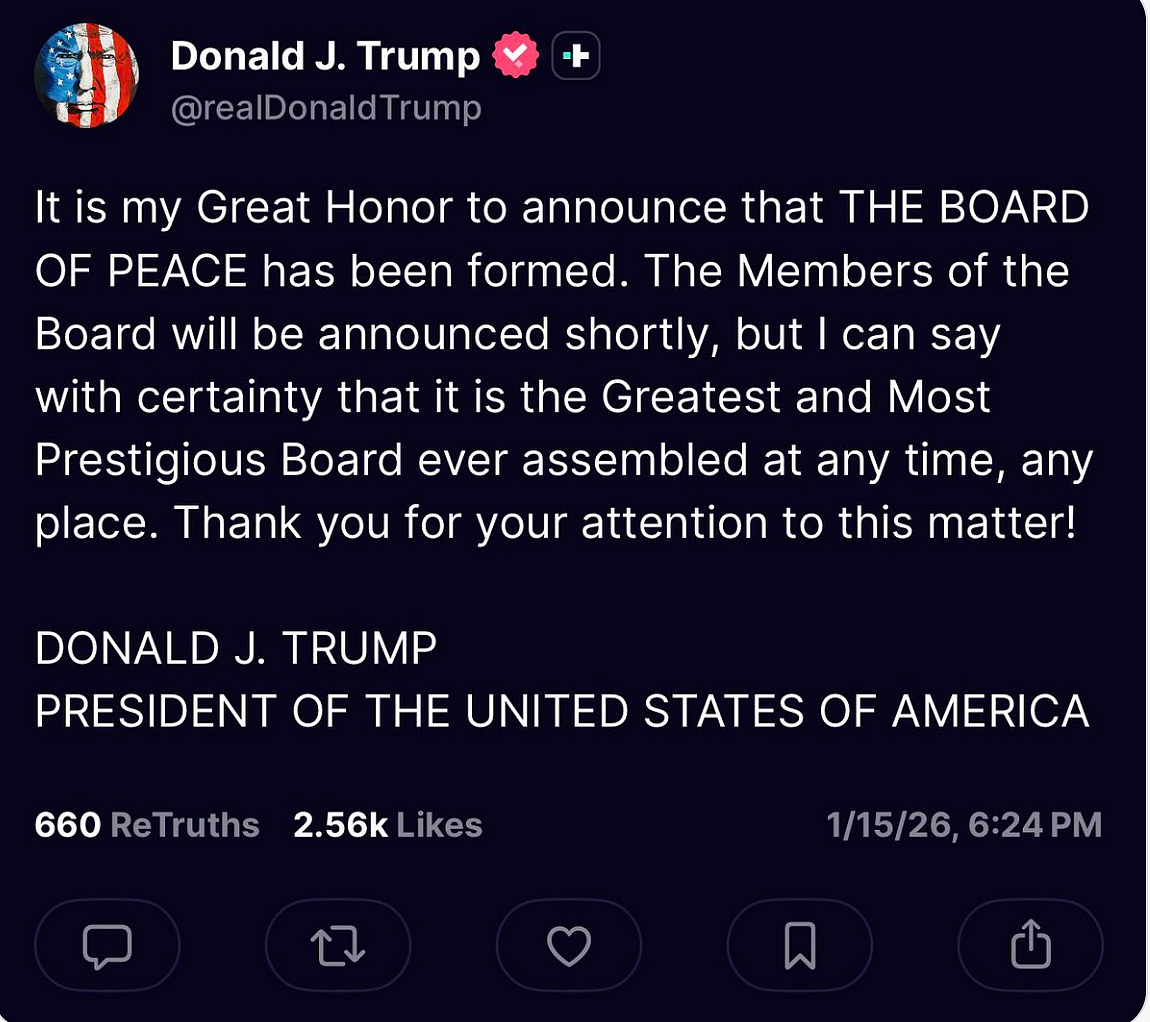This screenshot has height=1022, width=1150.
Task: Click the plus badge beside the name
Action: click(x=576, y=57)
